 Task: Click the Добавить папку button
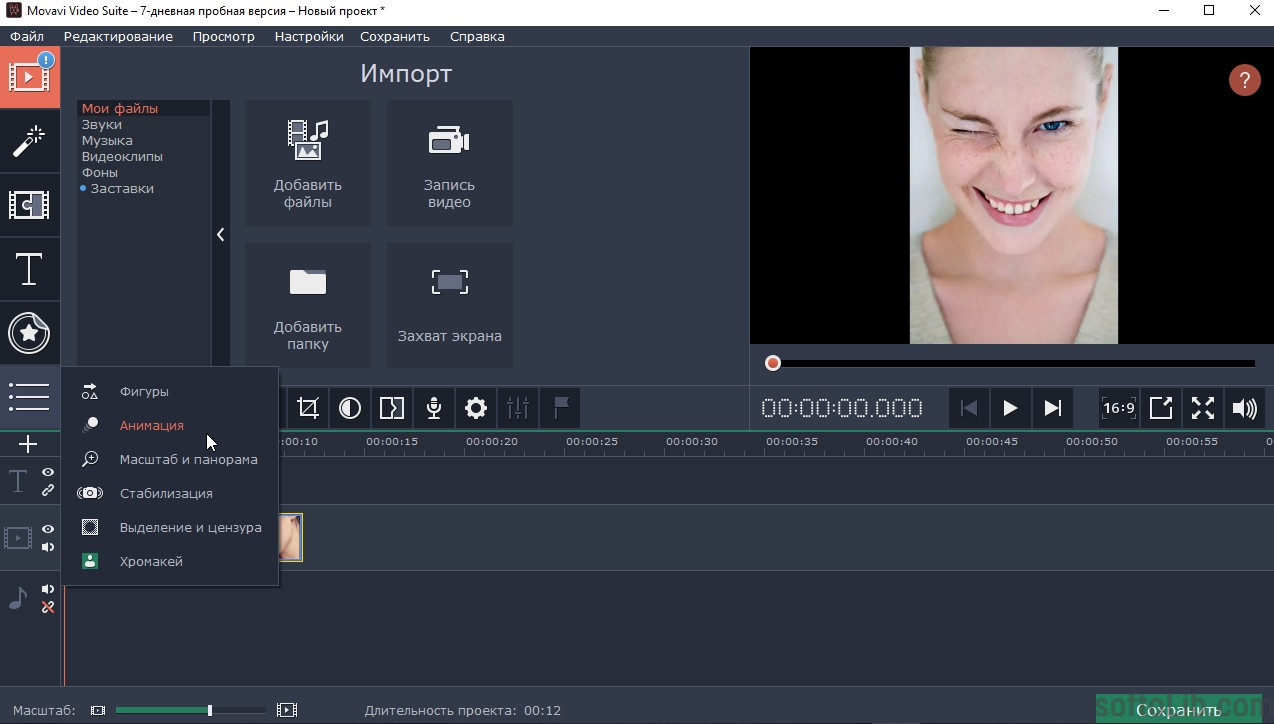(x=308, y=305)
